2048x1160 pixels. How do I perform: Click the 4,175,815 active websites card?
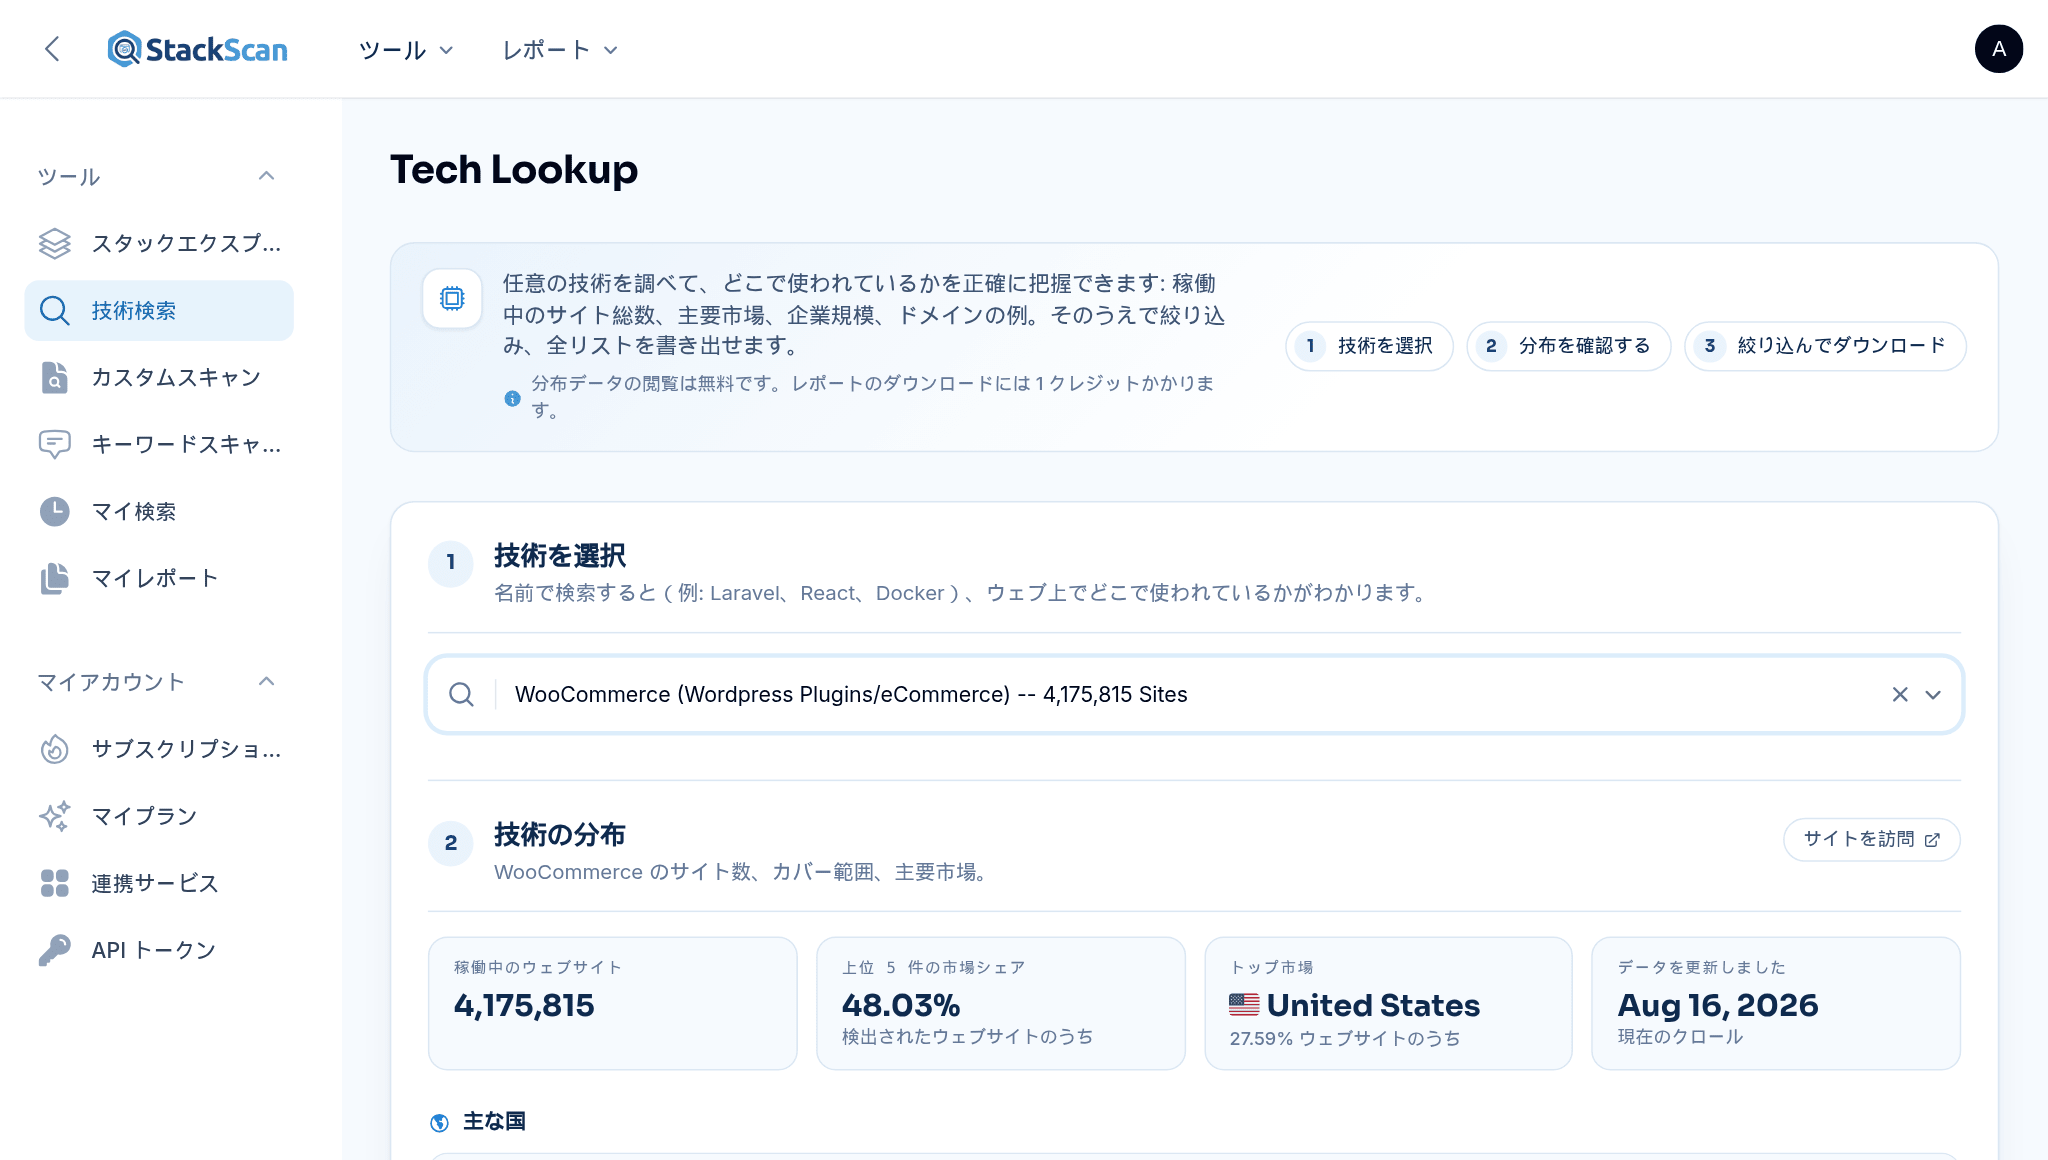point(612,1003)
